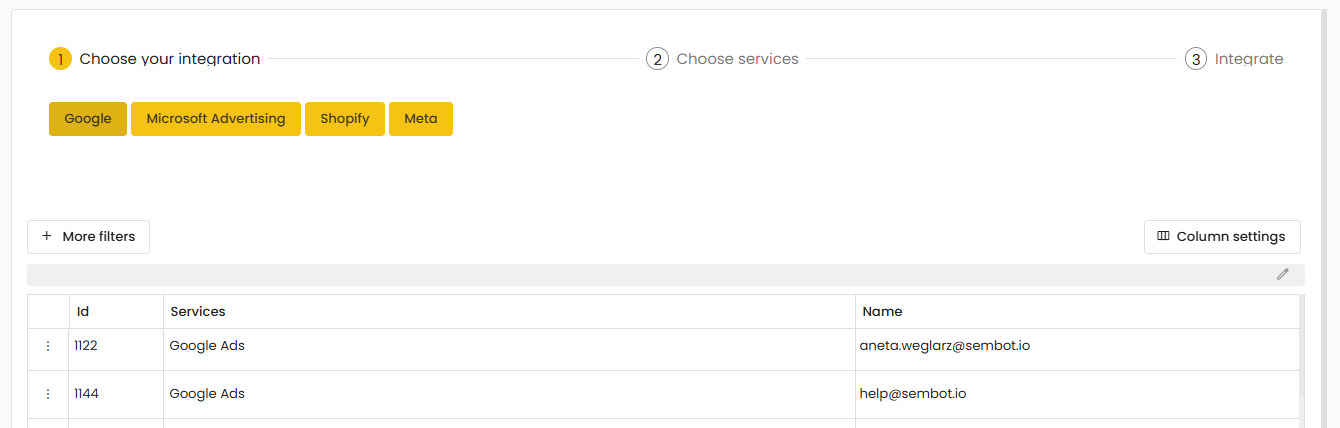
Task: Pick the Meta integration
Action: coord(420,119)
